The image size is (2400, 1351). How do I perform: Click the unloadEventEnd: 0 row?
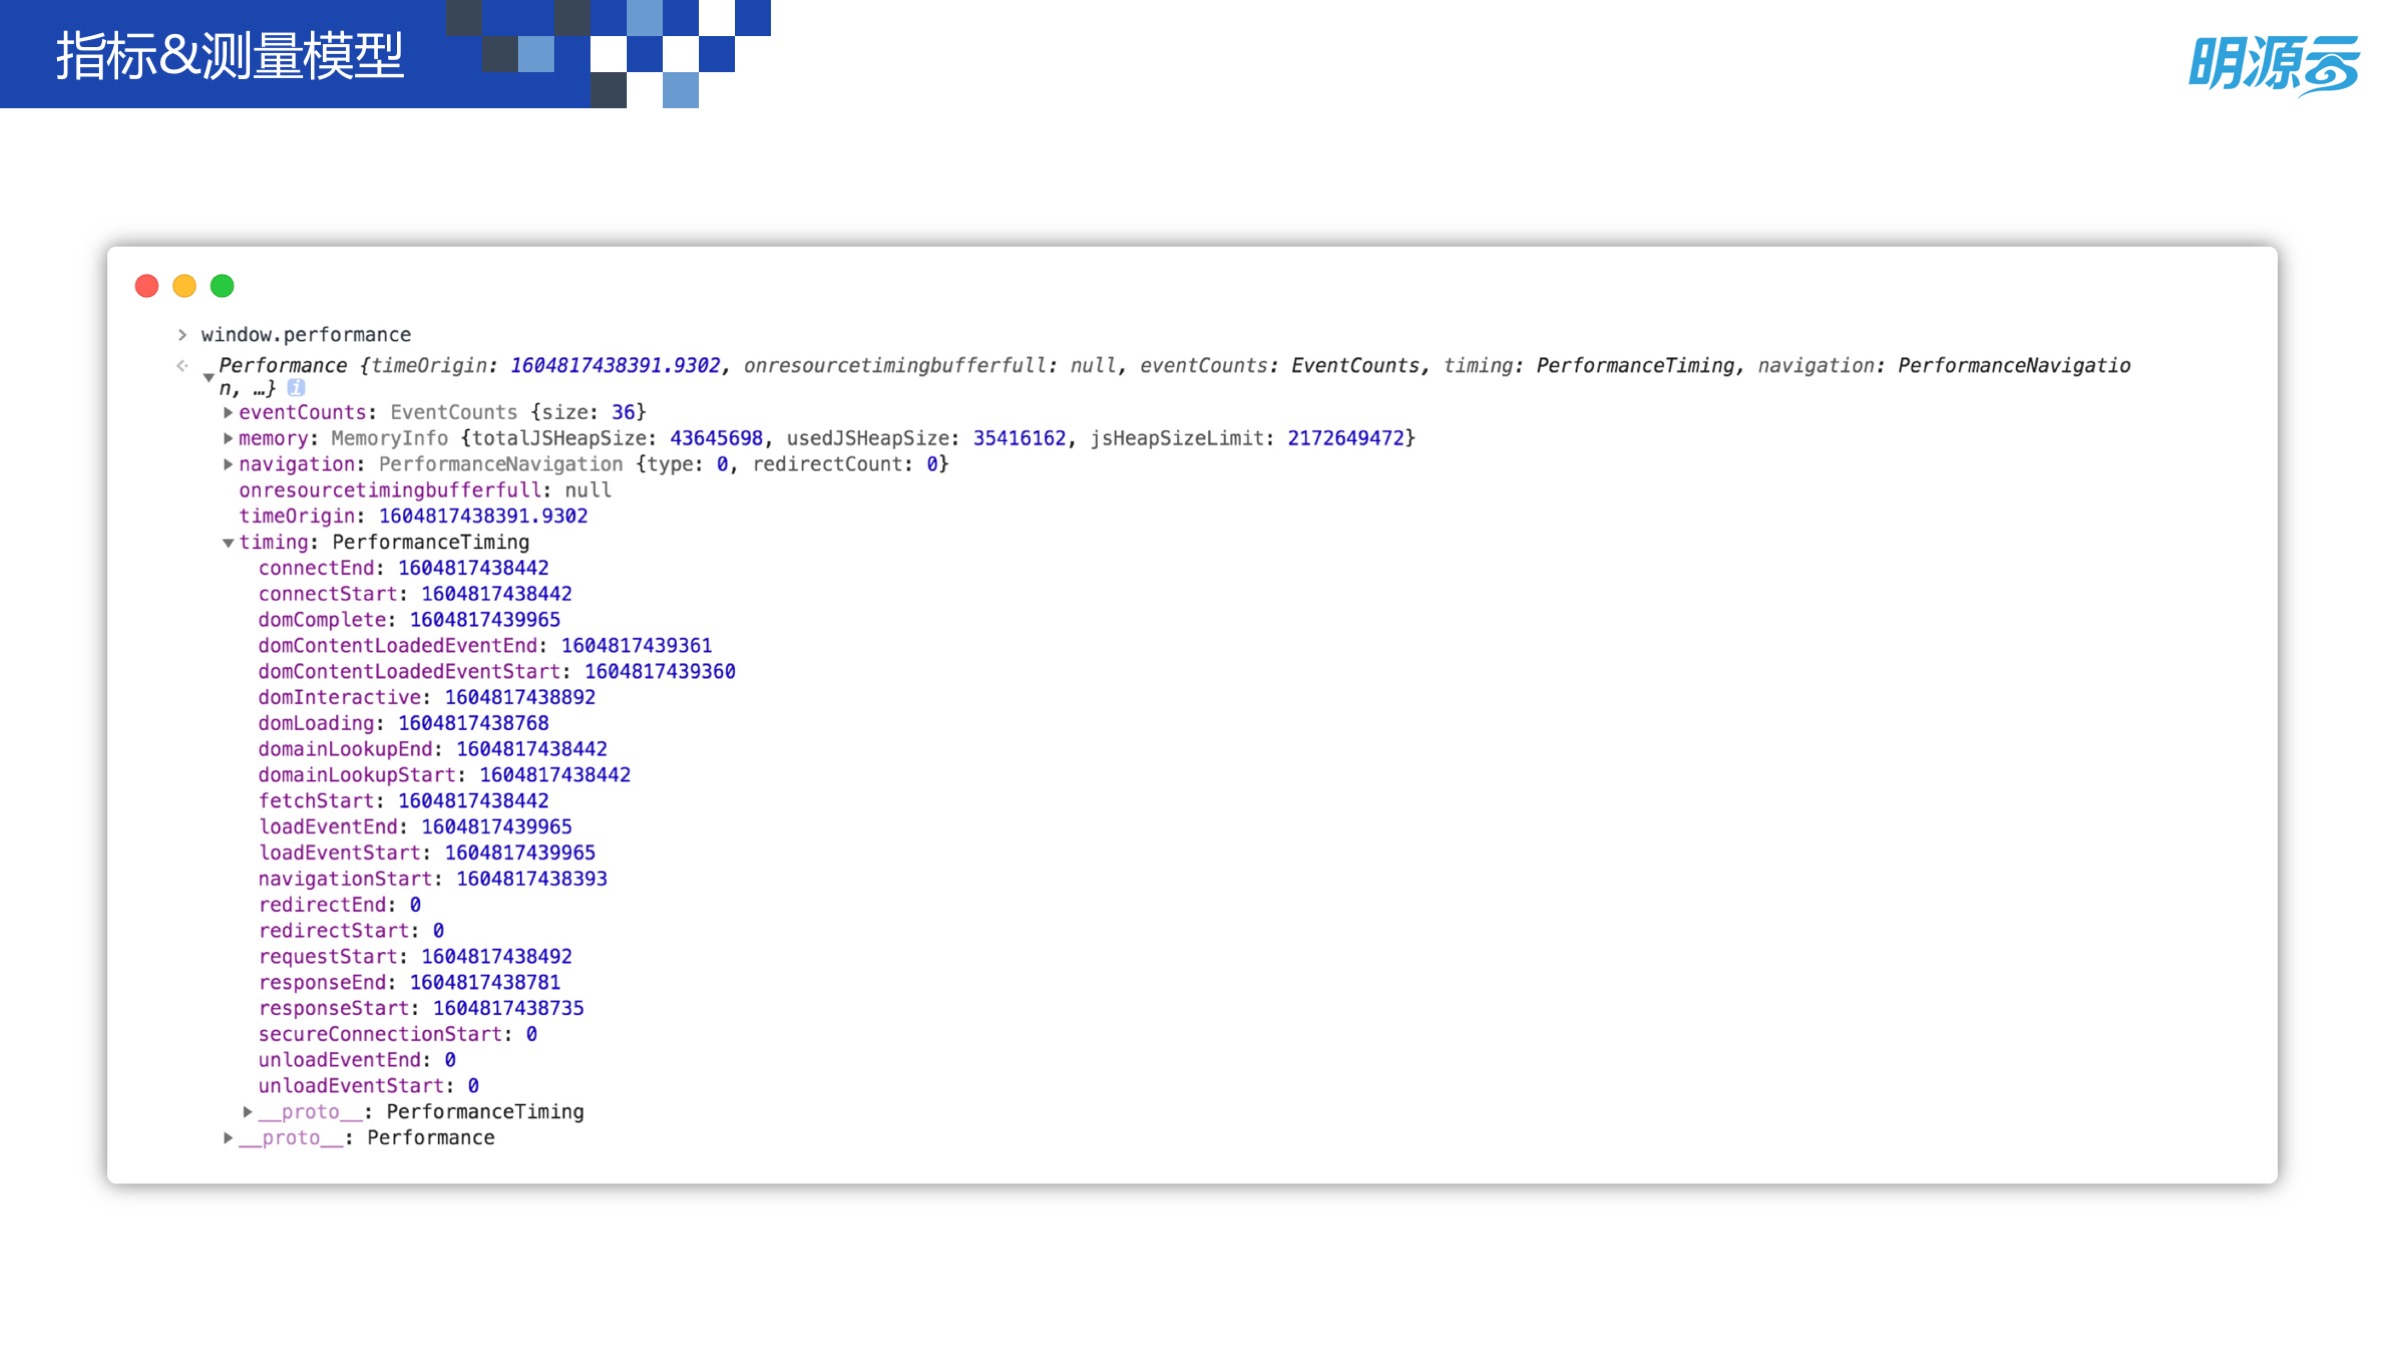[x=357, y=1060]
